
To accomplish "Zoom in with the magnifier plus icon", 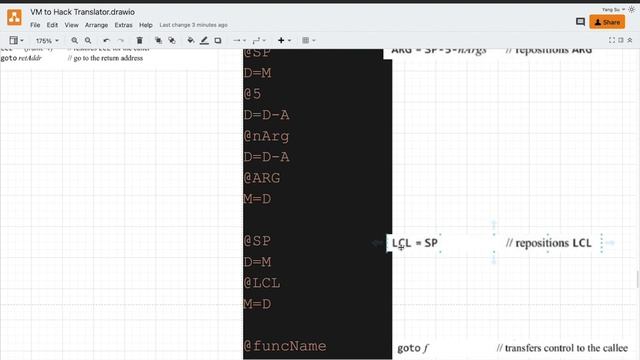I will [74, 40].
